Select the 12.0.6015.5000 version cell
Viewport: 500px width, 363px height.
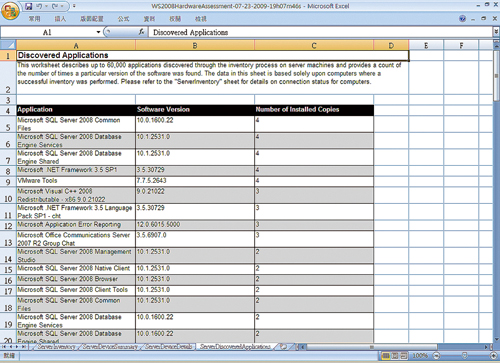tap(195, 225)
